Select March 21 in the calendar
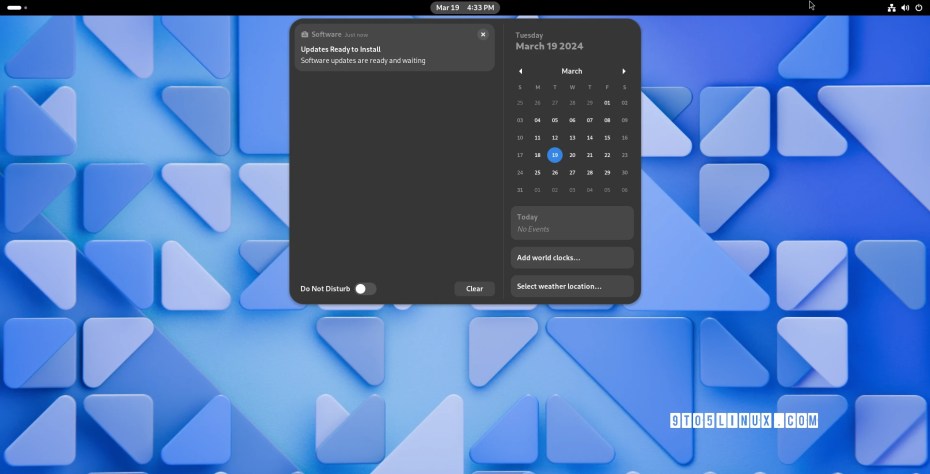This screenshot has width=930, height=474. tap(590, 155)
